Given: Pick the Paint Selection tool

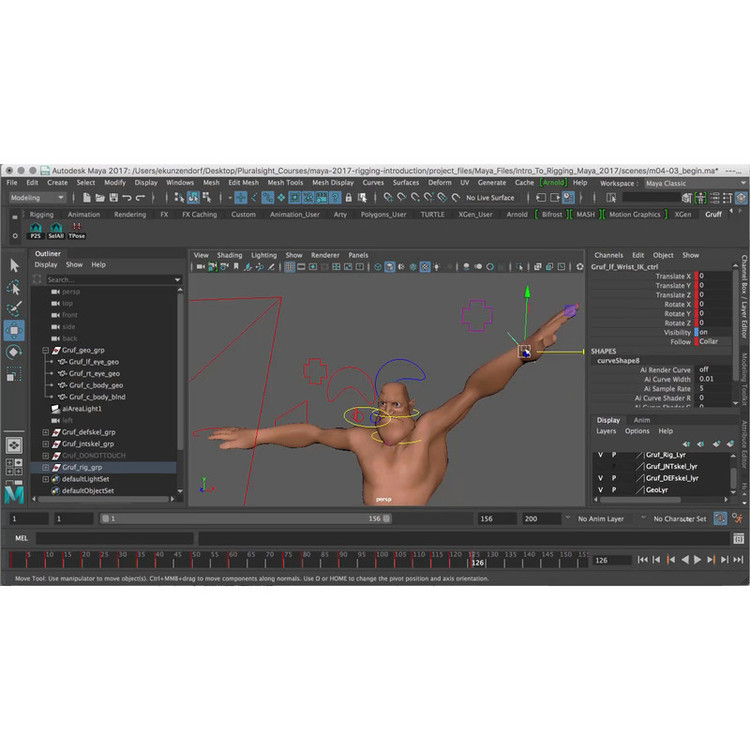Looking at the screenshot, I should 14,308.
